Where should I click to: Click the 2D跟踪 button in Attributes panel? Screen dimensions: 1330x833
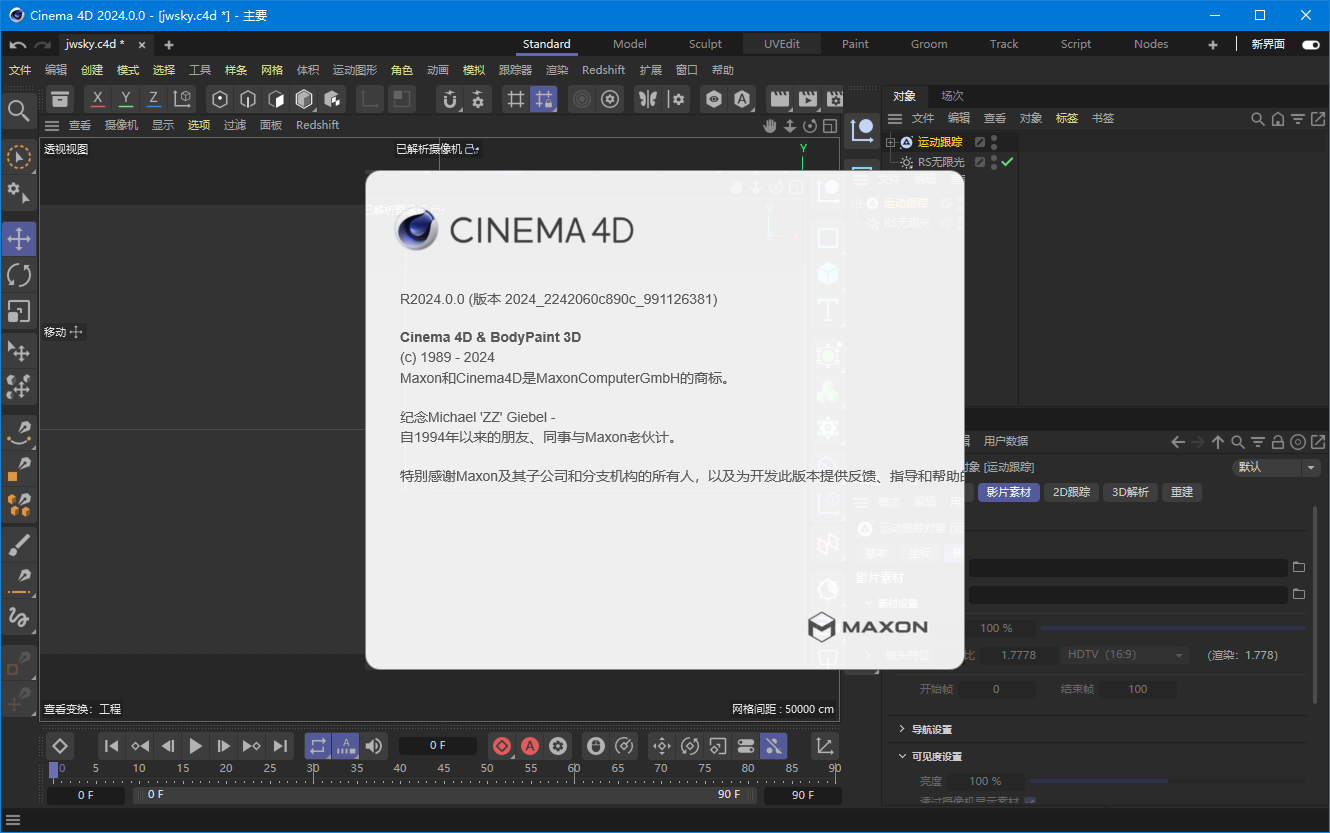click(x=1070, y=491)
